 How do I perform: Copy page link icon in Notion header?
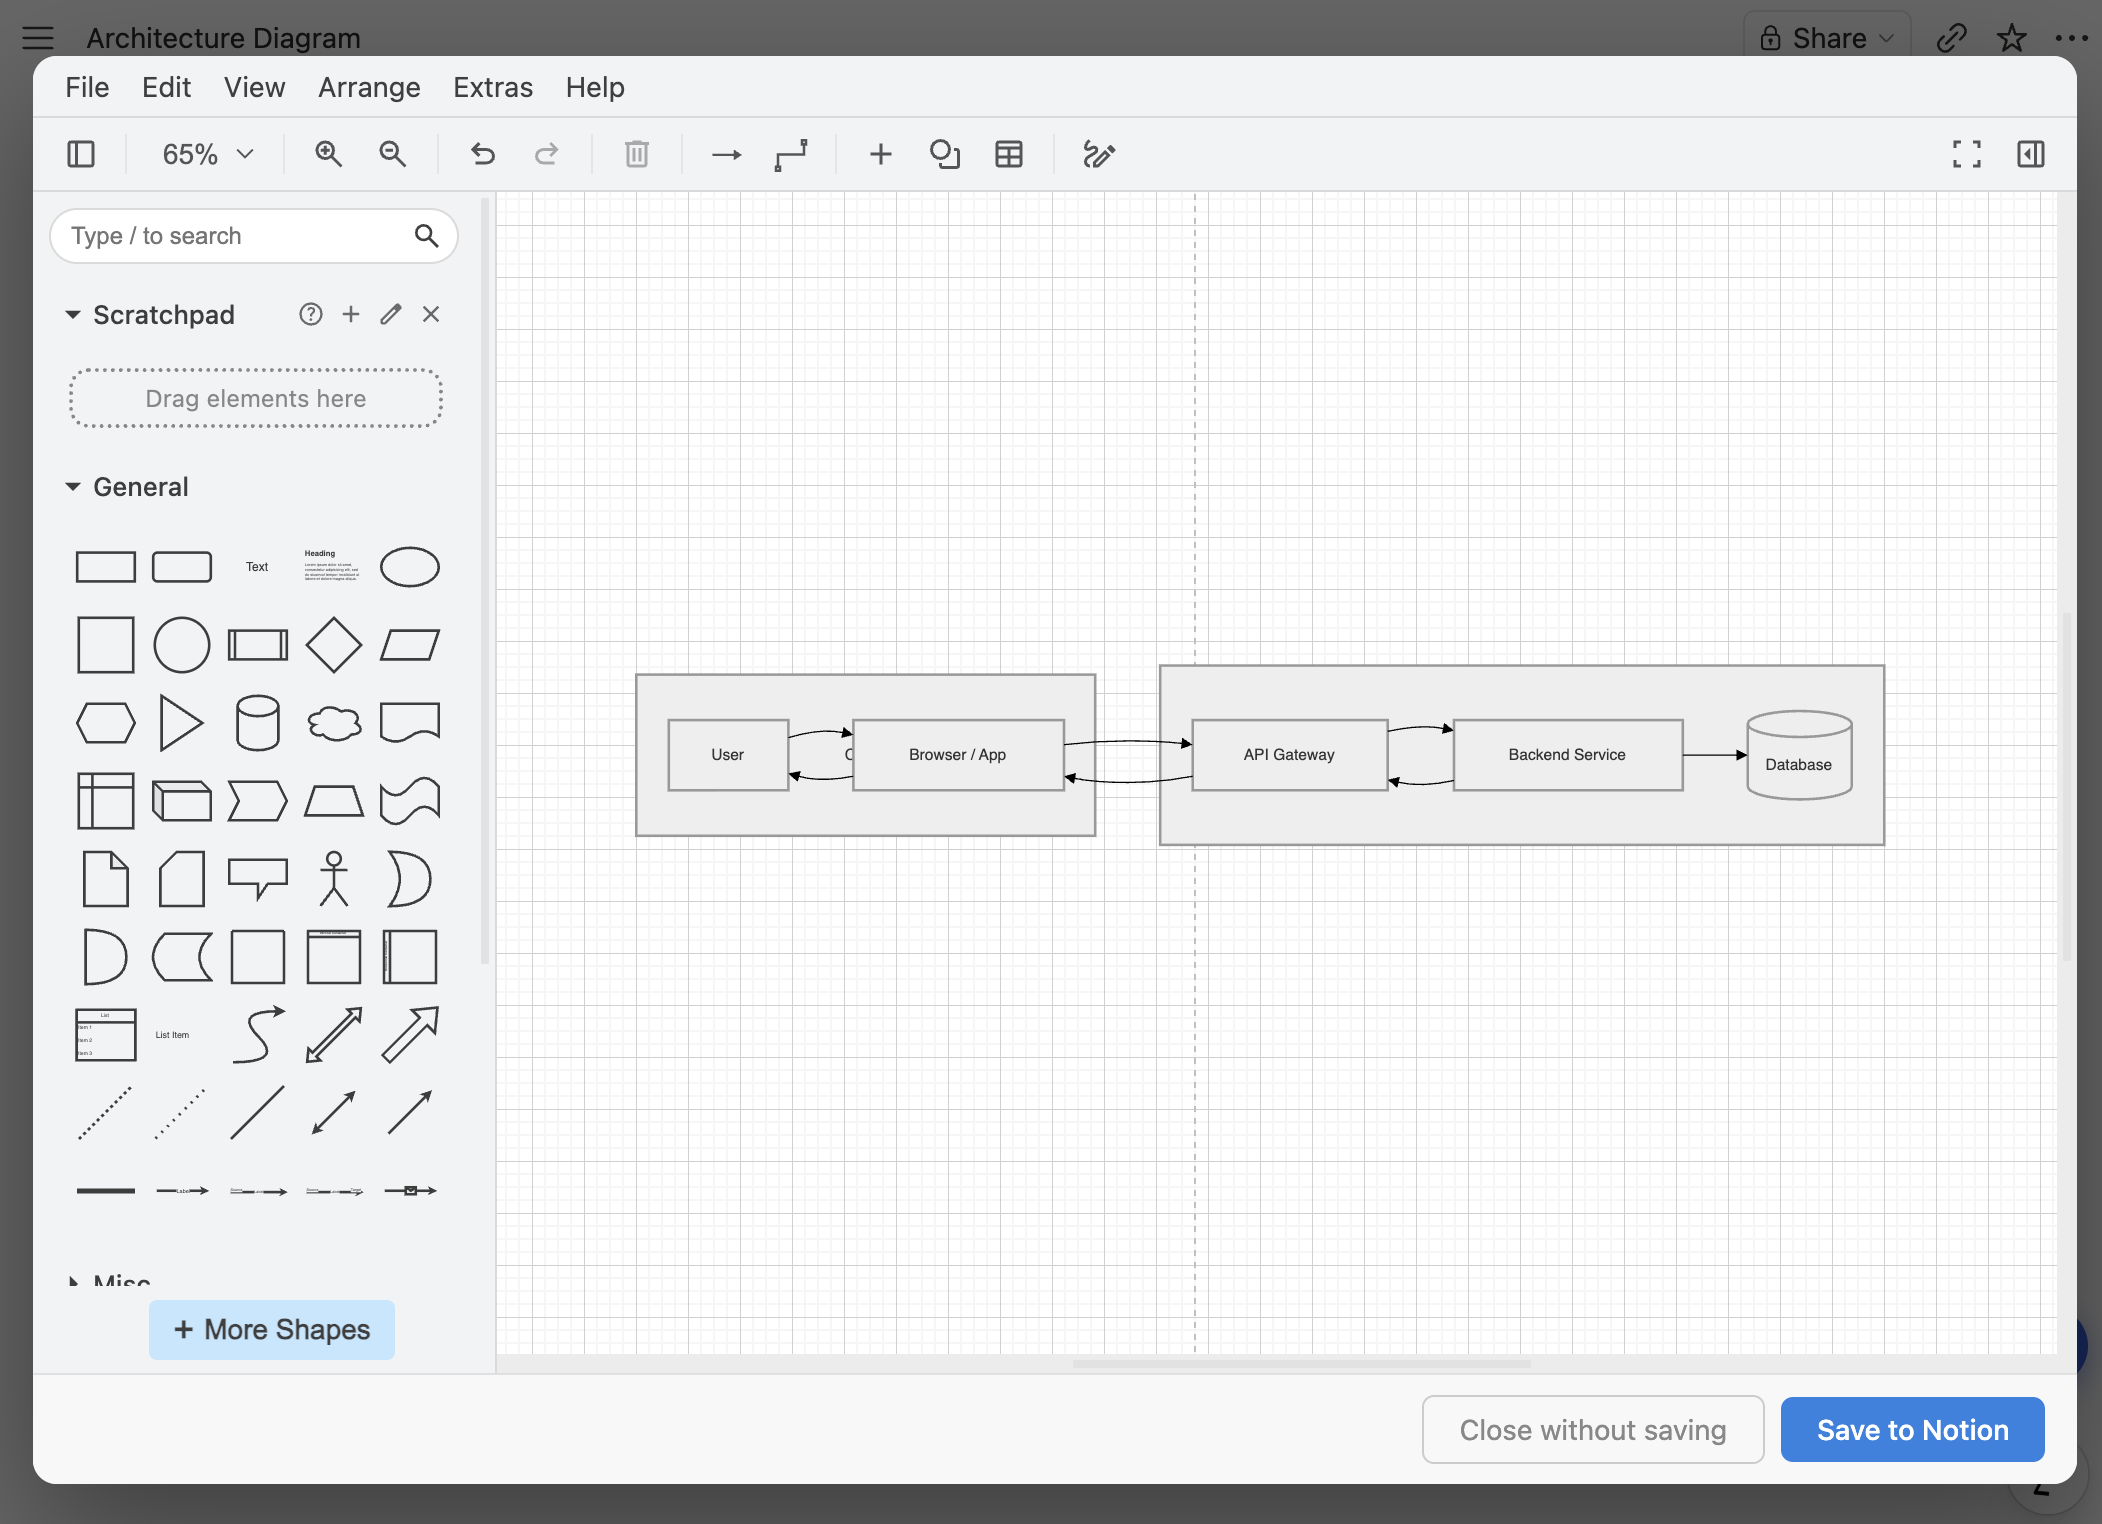[x=1951, y=38]
